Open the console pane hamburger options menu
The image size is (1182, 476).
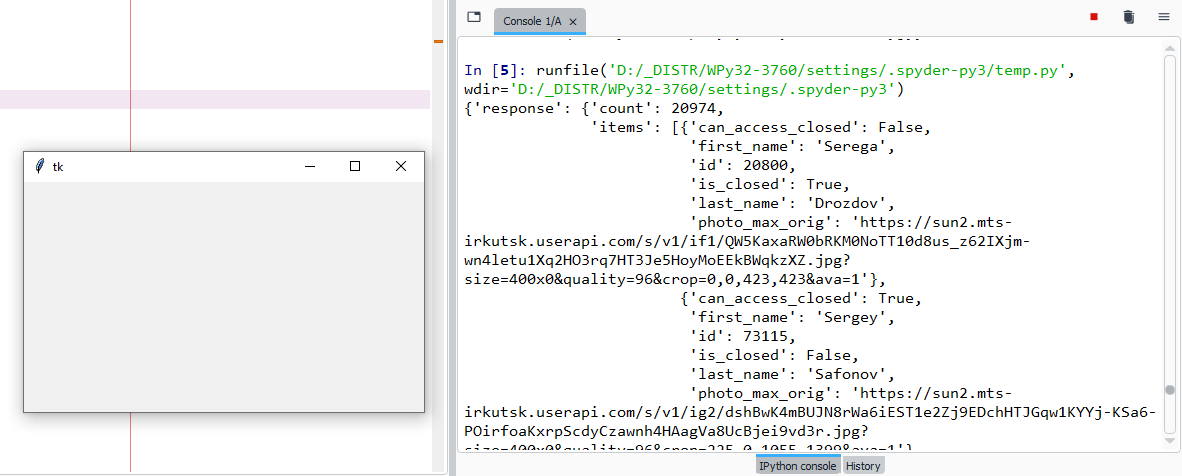point(1163,17)
